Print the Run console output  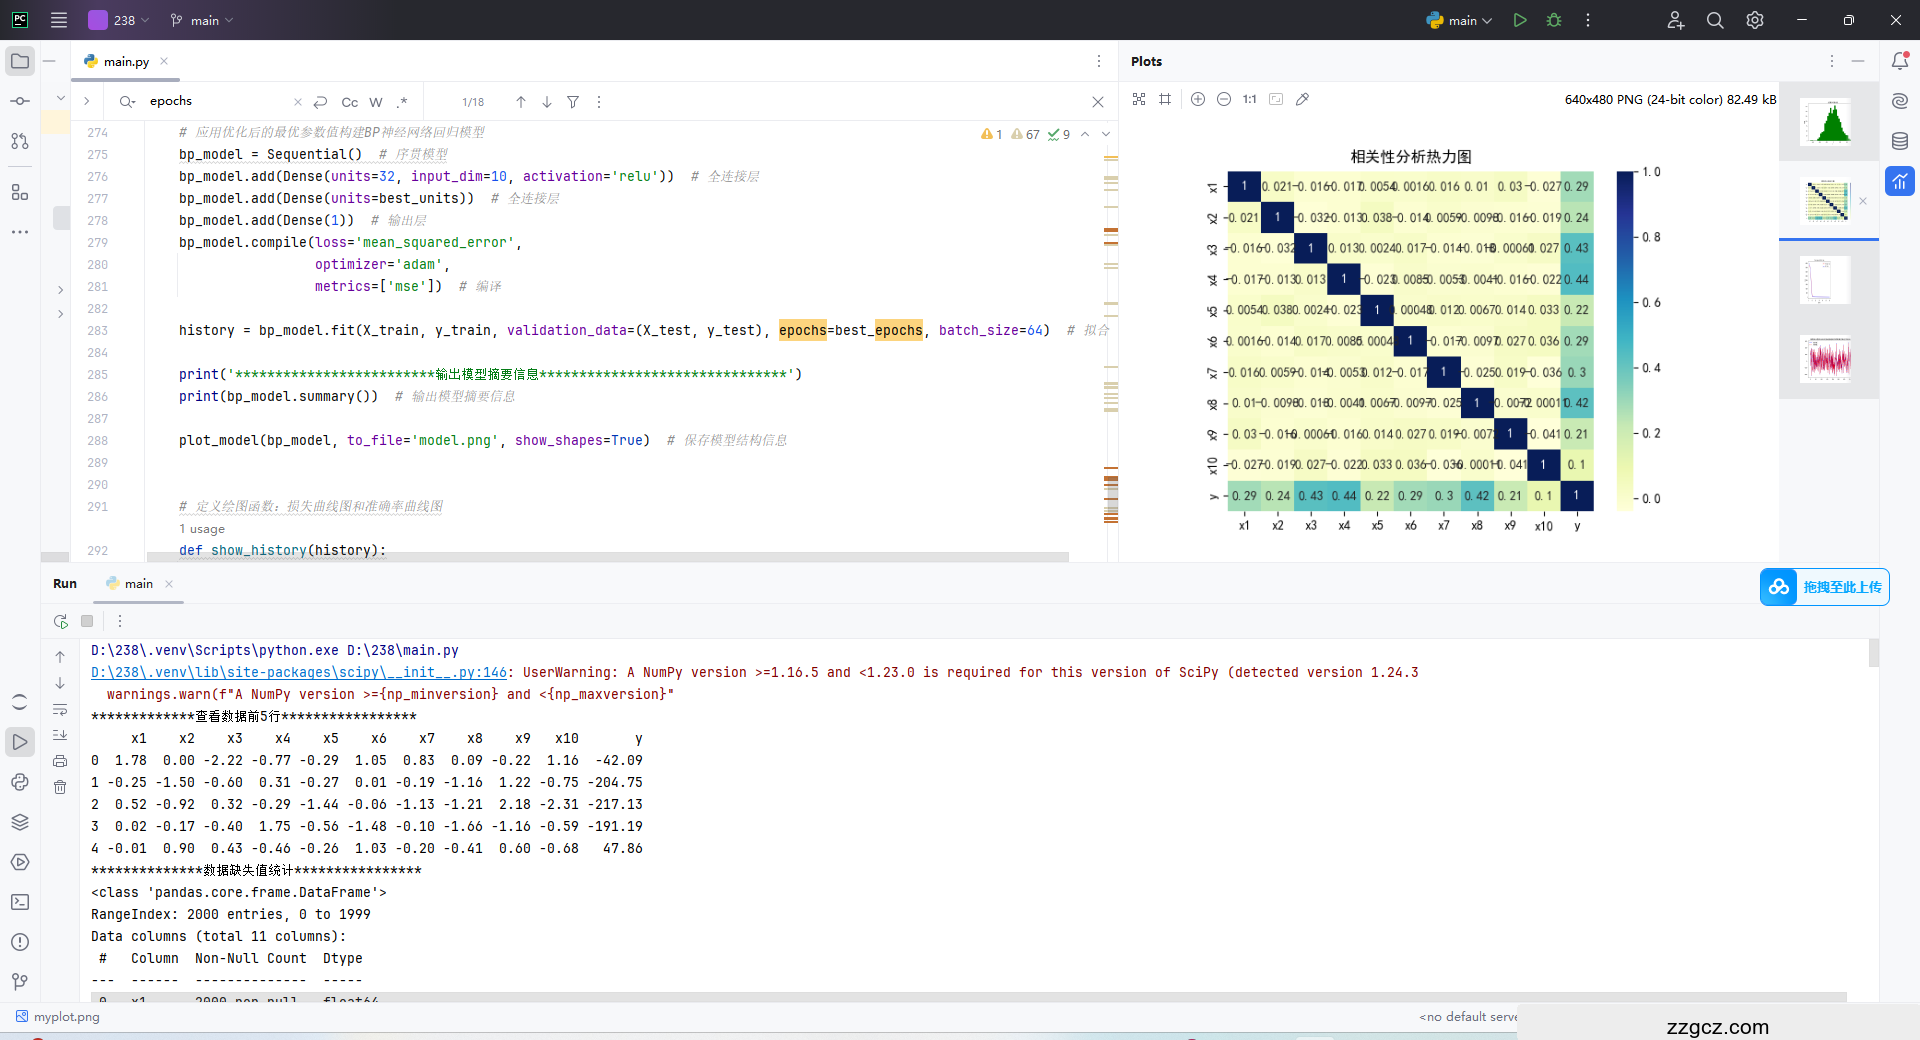[x=60, y=761]
